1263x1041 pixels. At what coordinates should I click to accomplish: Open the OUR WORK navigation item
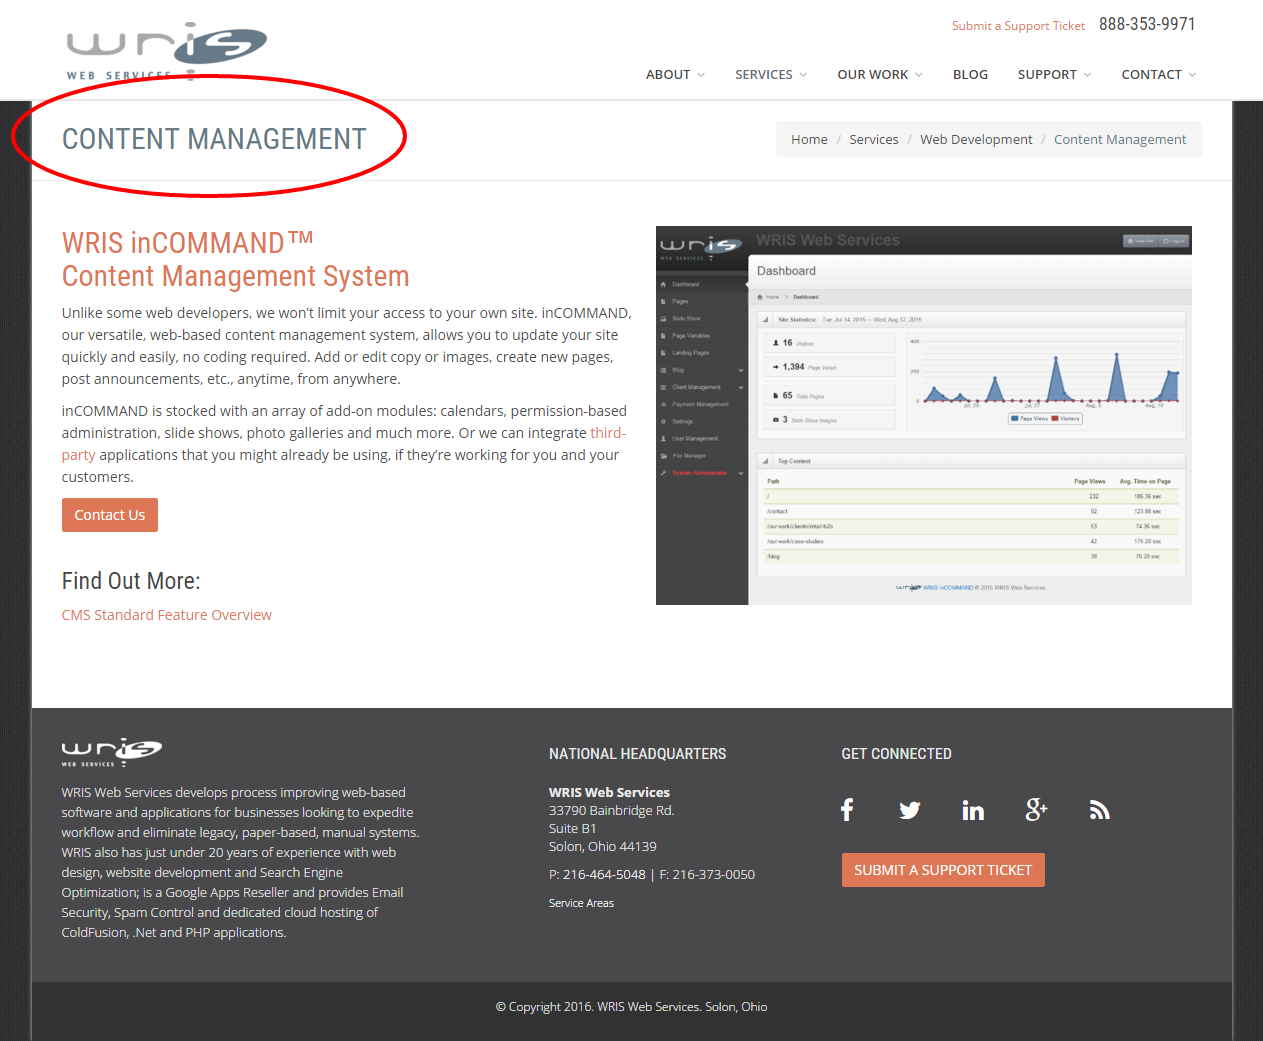pos(873,75)
